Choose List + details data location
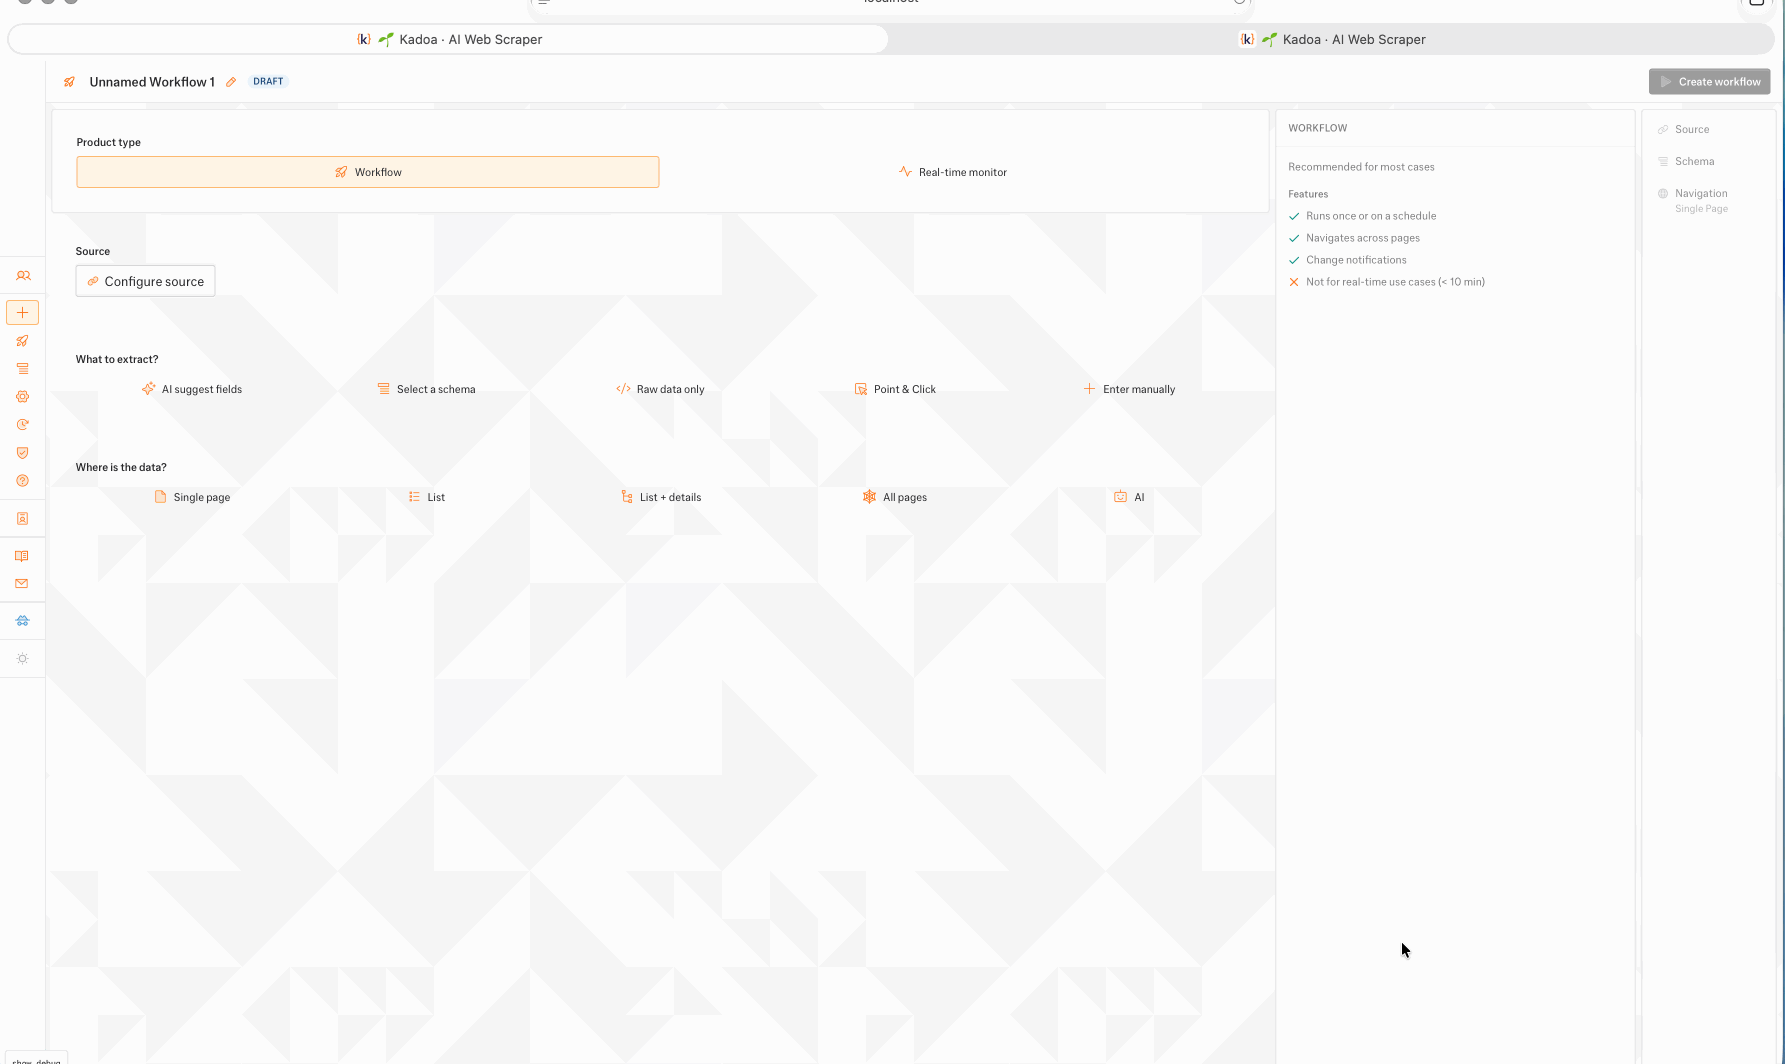This screenshot has width=1785, height=1064. click(661, 497)
